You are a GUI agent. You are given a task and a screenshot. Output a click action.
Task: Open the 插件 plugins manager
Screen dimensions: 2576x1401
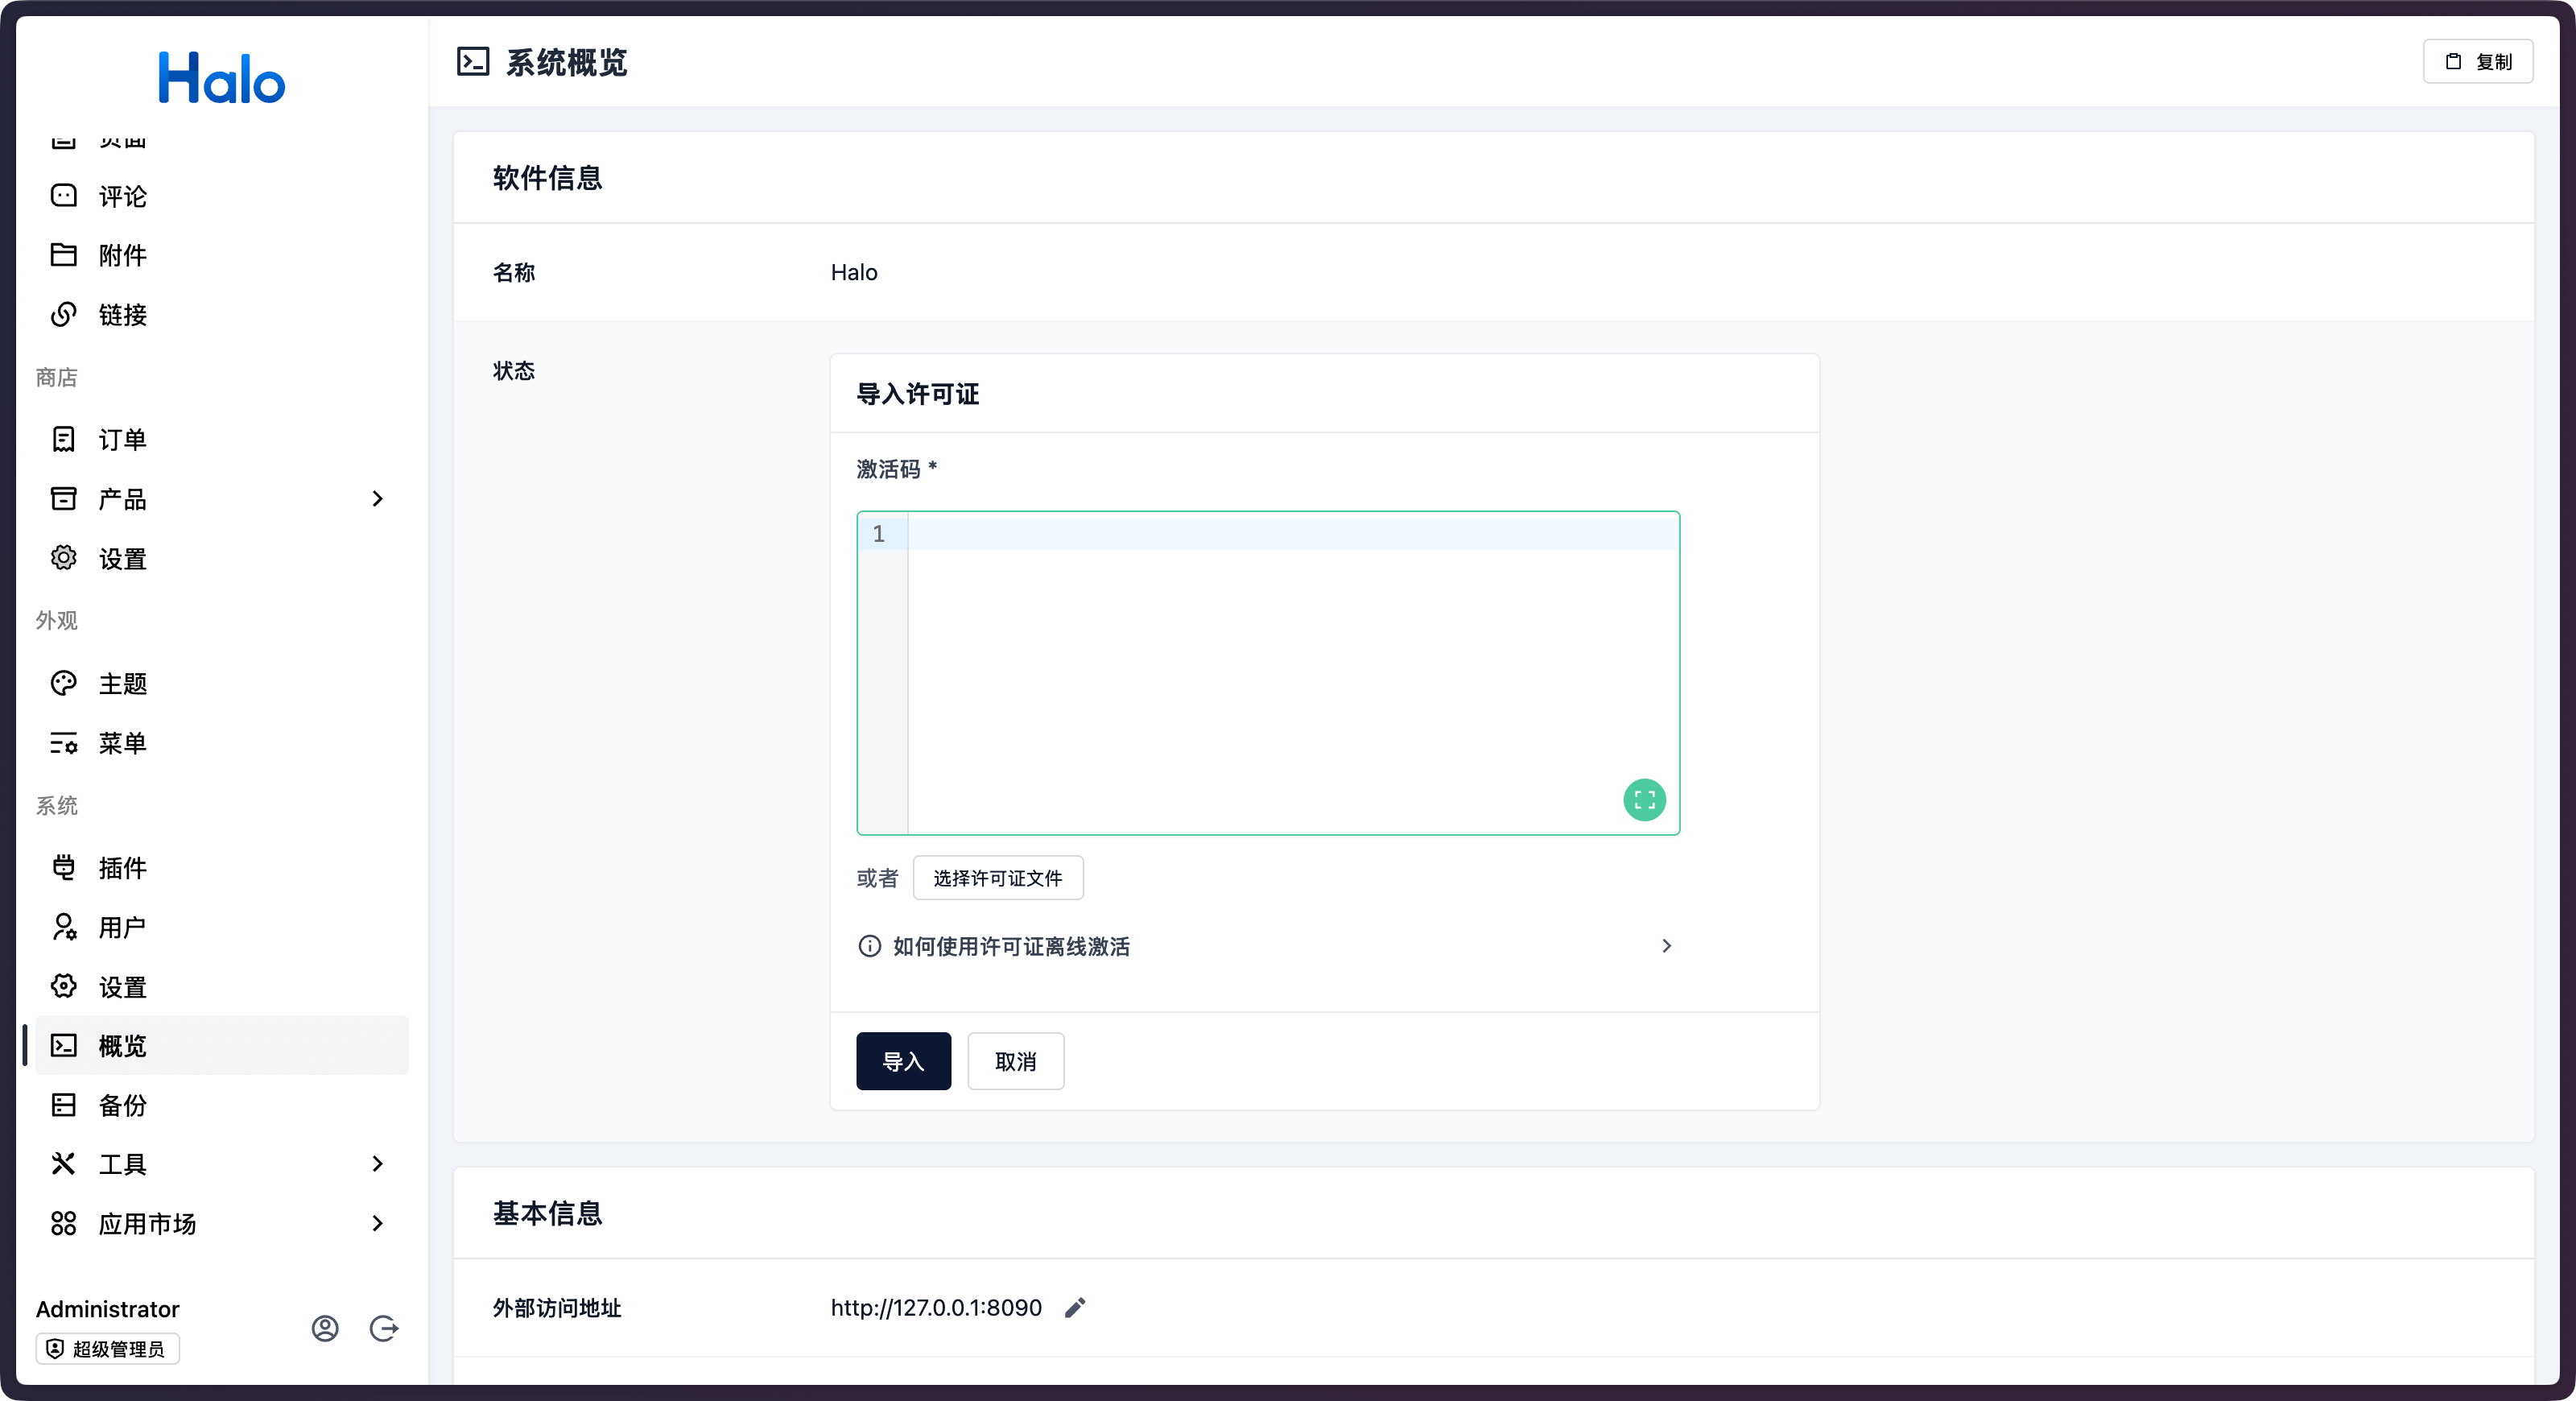(121, 868)
